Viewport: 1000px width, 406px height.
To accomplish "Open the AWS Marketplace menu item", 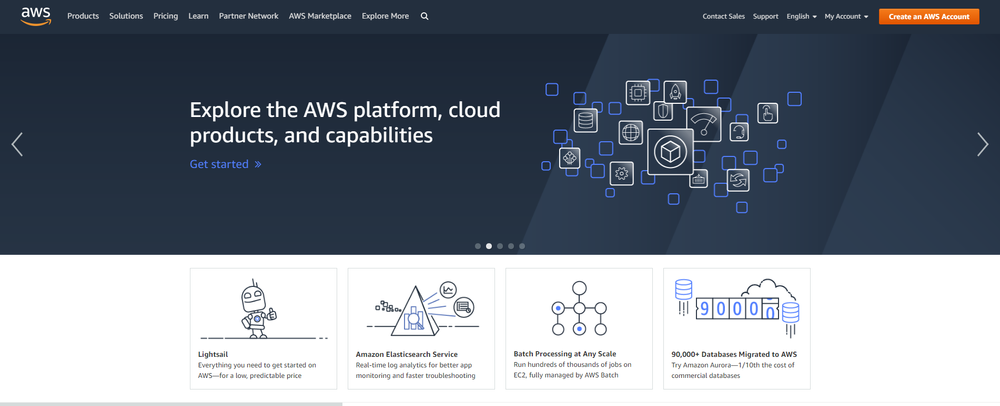I will (320, 17).
